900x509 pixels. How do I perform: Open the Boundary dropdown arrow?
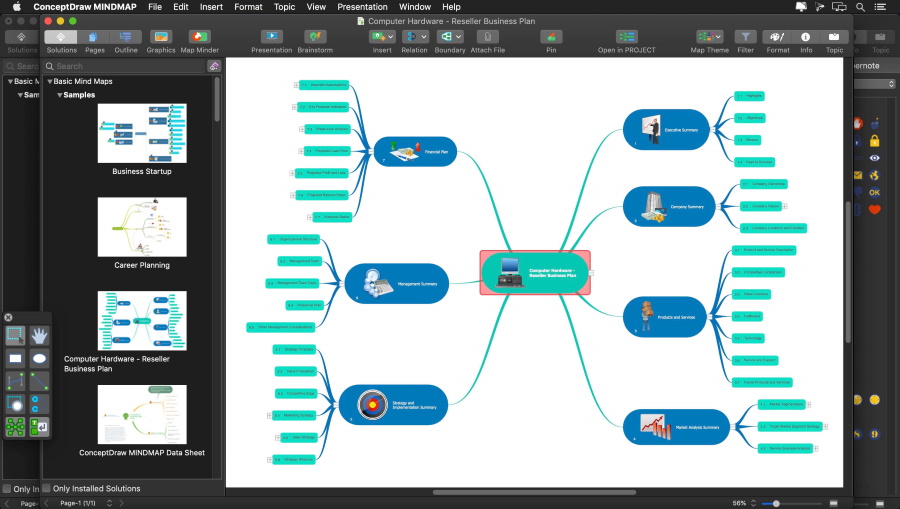pos(459,37)
